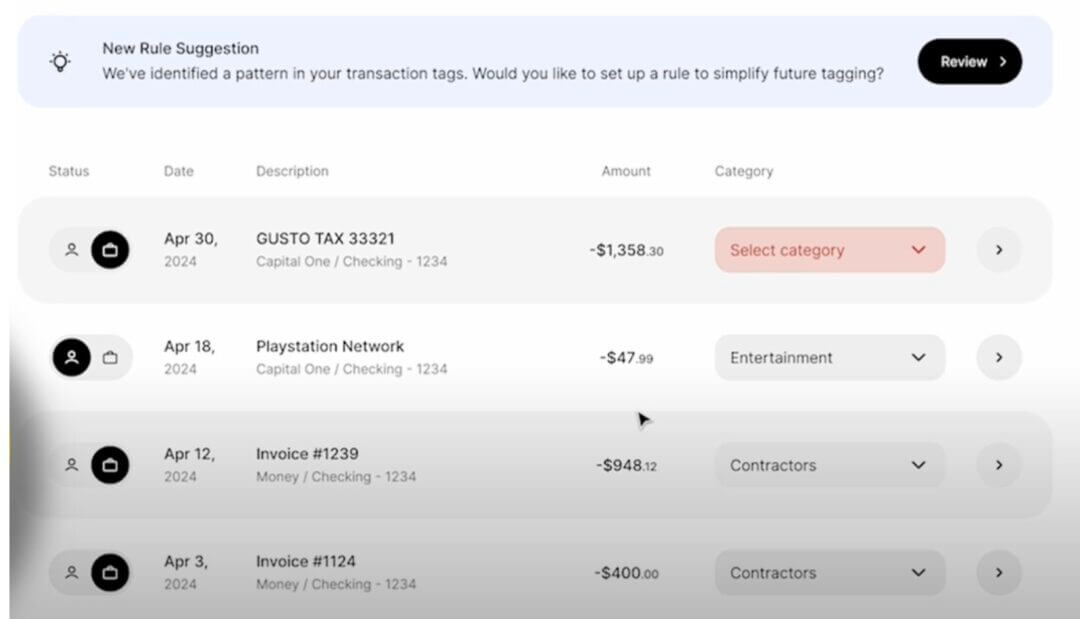Mark Invoice #1239 as personal

[x=71, y=465]
